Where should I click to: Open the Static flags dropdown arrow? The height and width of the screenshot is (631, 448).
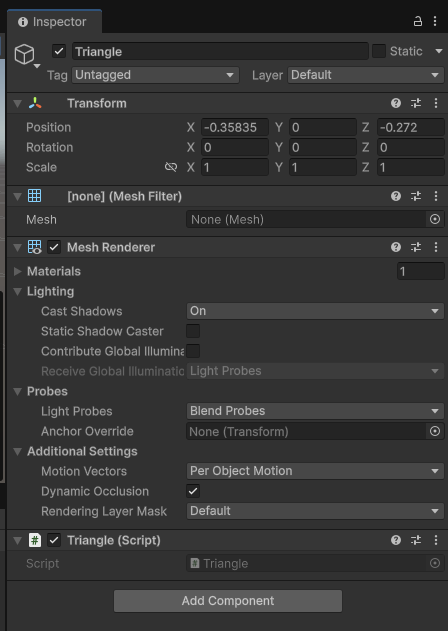438,51
